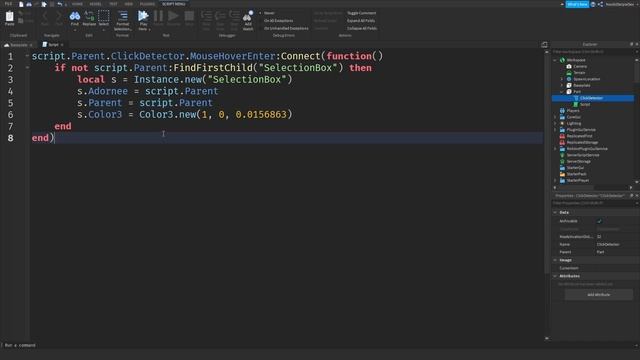Toggle the first checkbox in the Data section
640x360 pixels.
click(x=599, y=221)
